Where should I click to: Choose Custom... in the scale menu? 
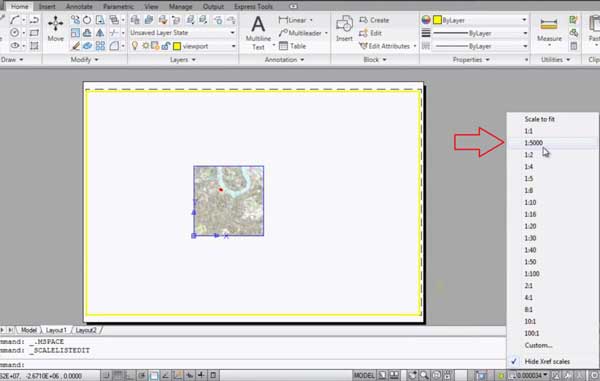pos(538,345)
